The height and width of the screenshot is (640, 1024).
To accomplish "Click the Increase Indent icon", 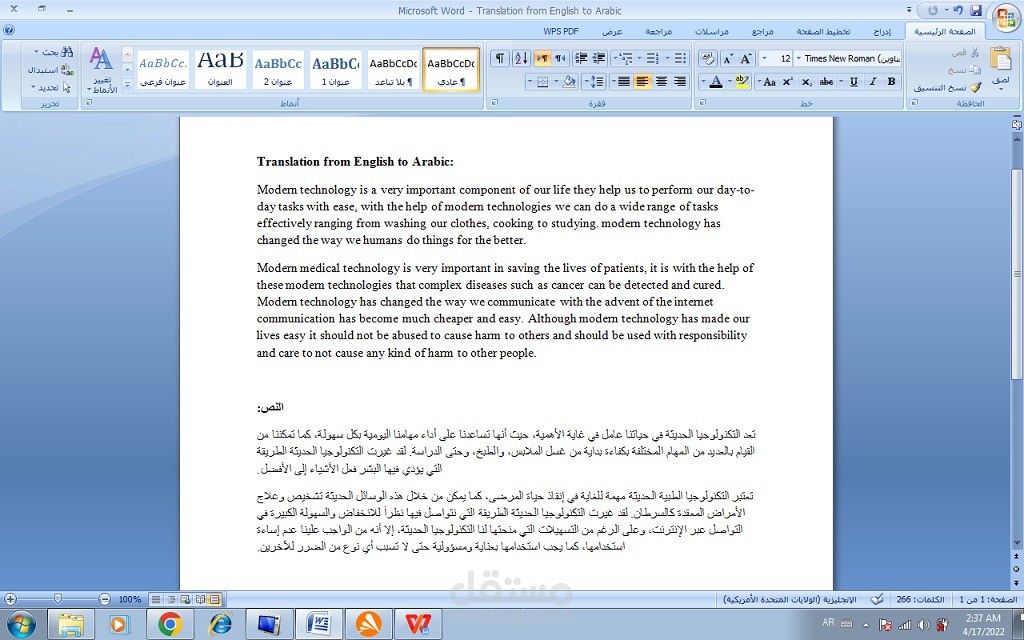I will pyautogui.click(x=580, y=59).
